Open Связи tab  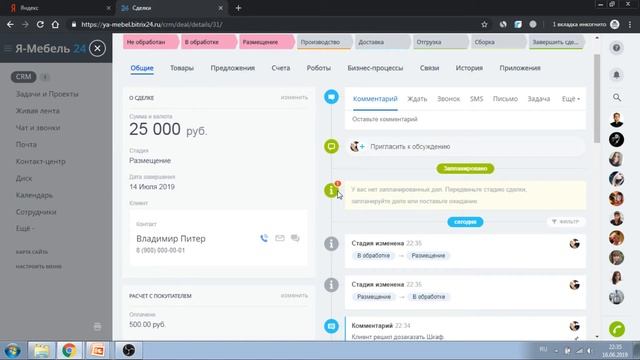tap(429, 68)
